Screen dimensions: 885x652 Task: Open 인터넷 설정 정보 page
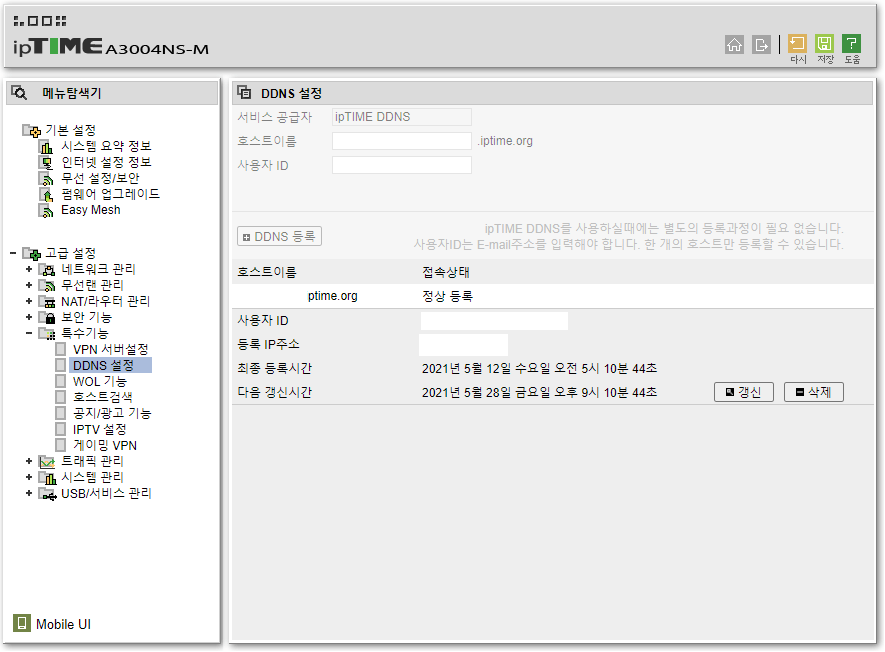(106, 162)
